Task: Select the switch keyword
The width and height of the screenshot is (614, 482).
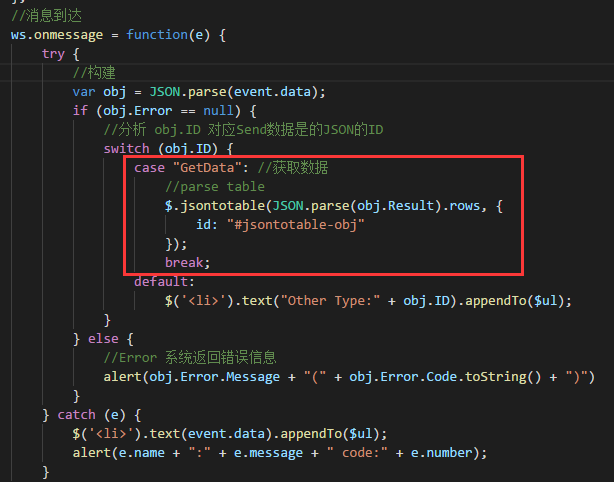Action: (126, 148)
